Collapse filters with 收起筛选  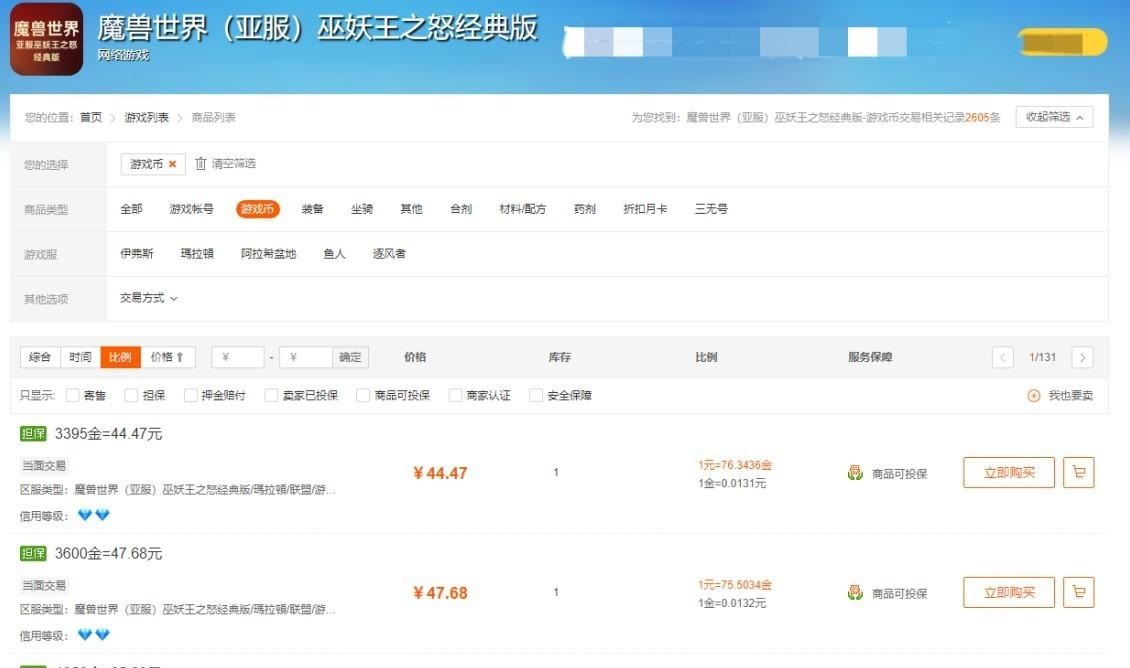click(1054, 117)
